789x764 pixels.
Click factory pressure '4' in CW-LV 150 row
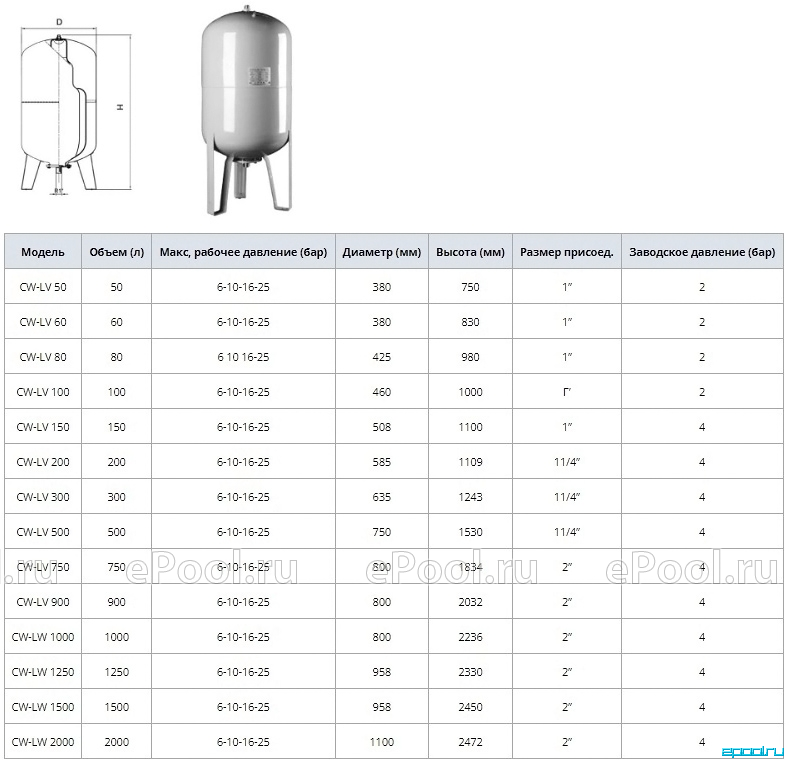click(x=702, y=427)
